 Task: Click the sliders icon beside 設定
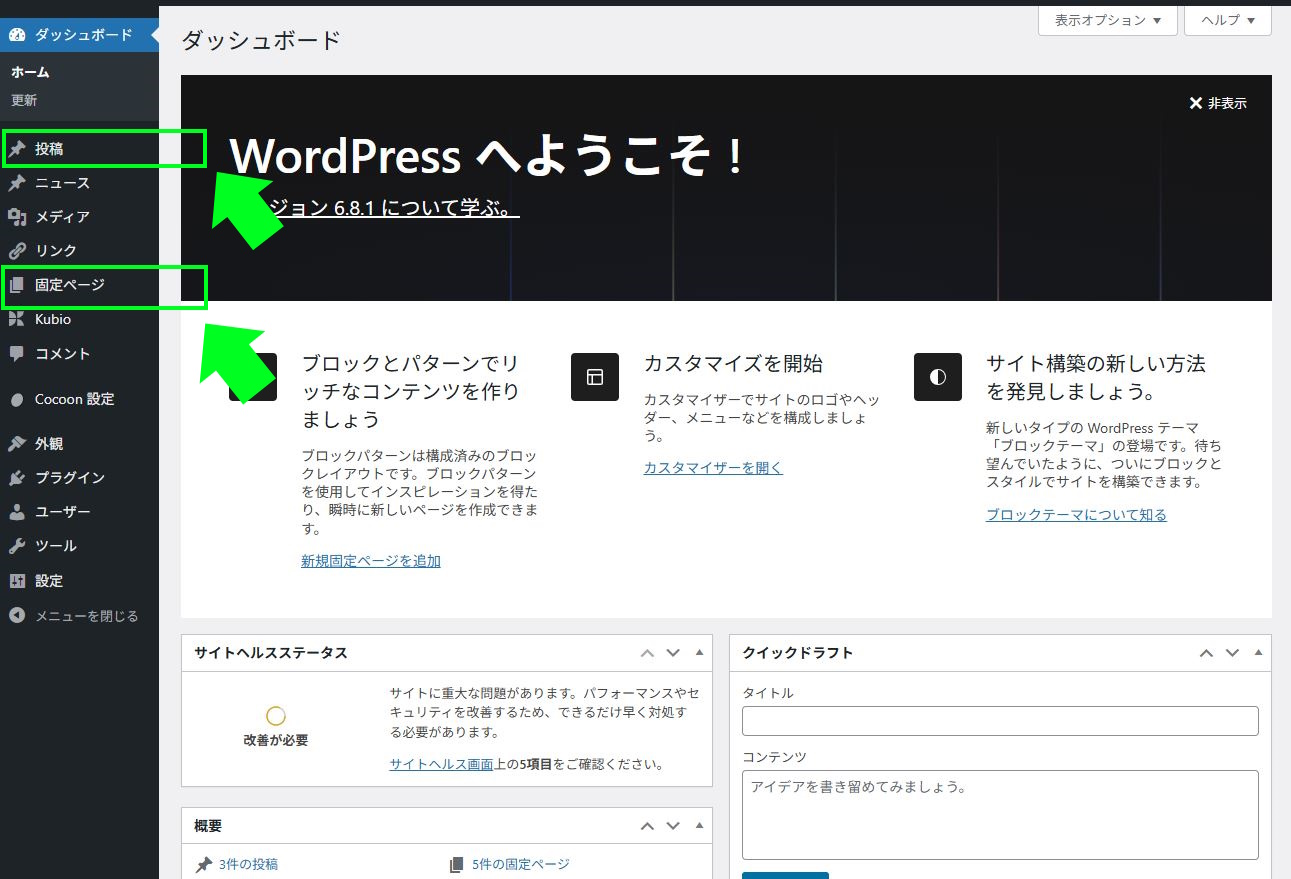(17, 581)
